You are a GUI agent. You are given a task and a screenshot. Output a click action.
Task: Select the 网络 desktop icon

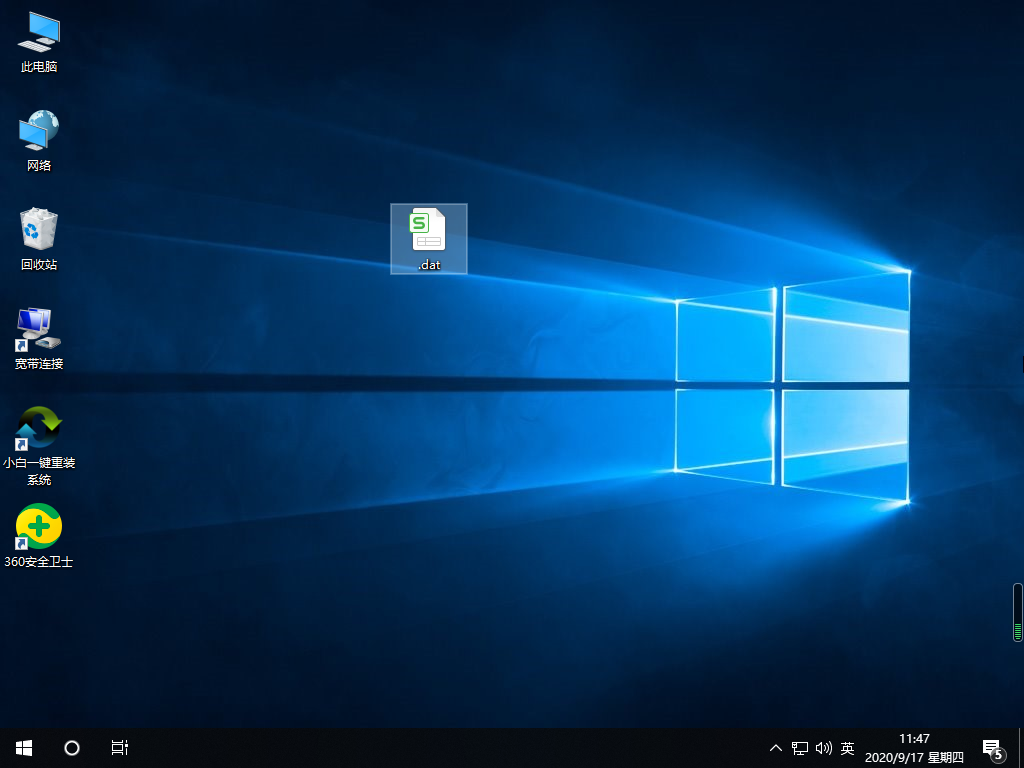[39, 141]
